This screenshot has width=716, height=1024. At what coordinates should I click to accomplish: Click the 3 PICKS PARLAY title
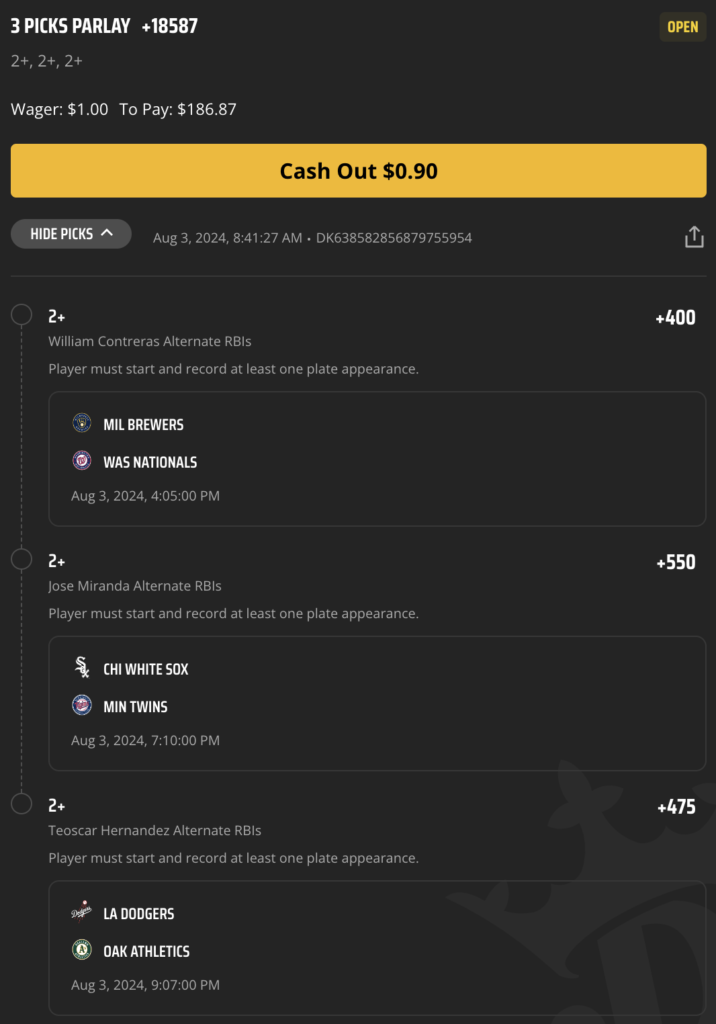tap(71, 26)
